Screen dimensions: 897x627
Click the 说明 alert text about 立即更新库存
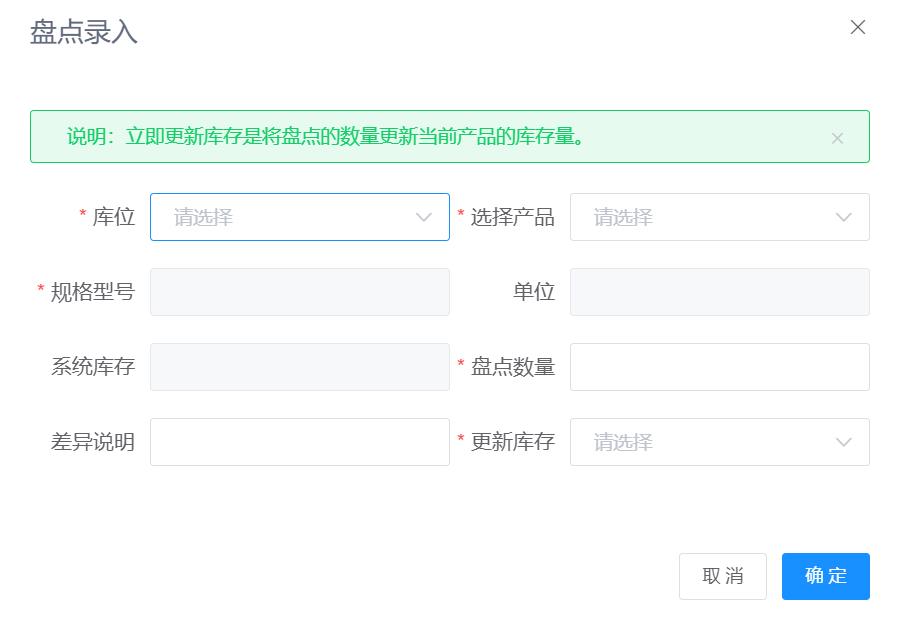(325, 137)
